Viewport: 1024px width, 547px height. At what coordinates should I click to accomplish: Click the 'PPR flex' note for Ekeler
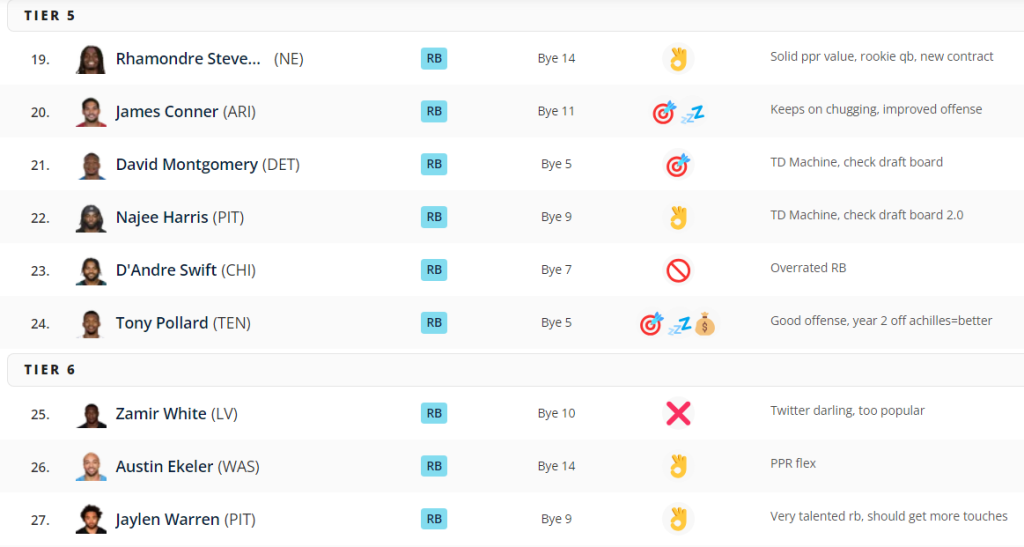793,463
